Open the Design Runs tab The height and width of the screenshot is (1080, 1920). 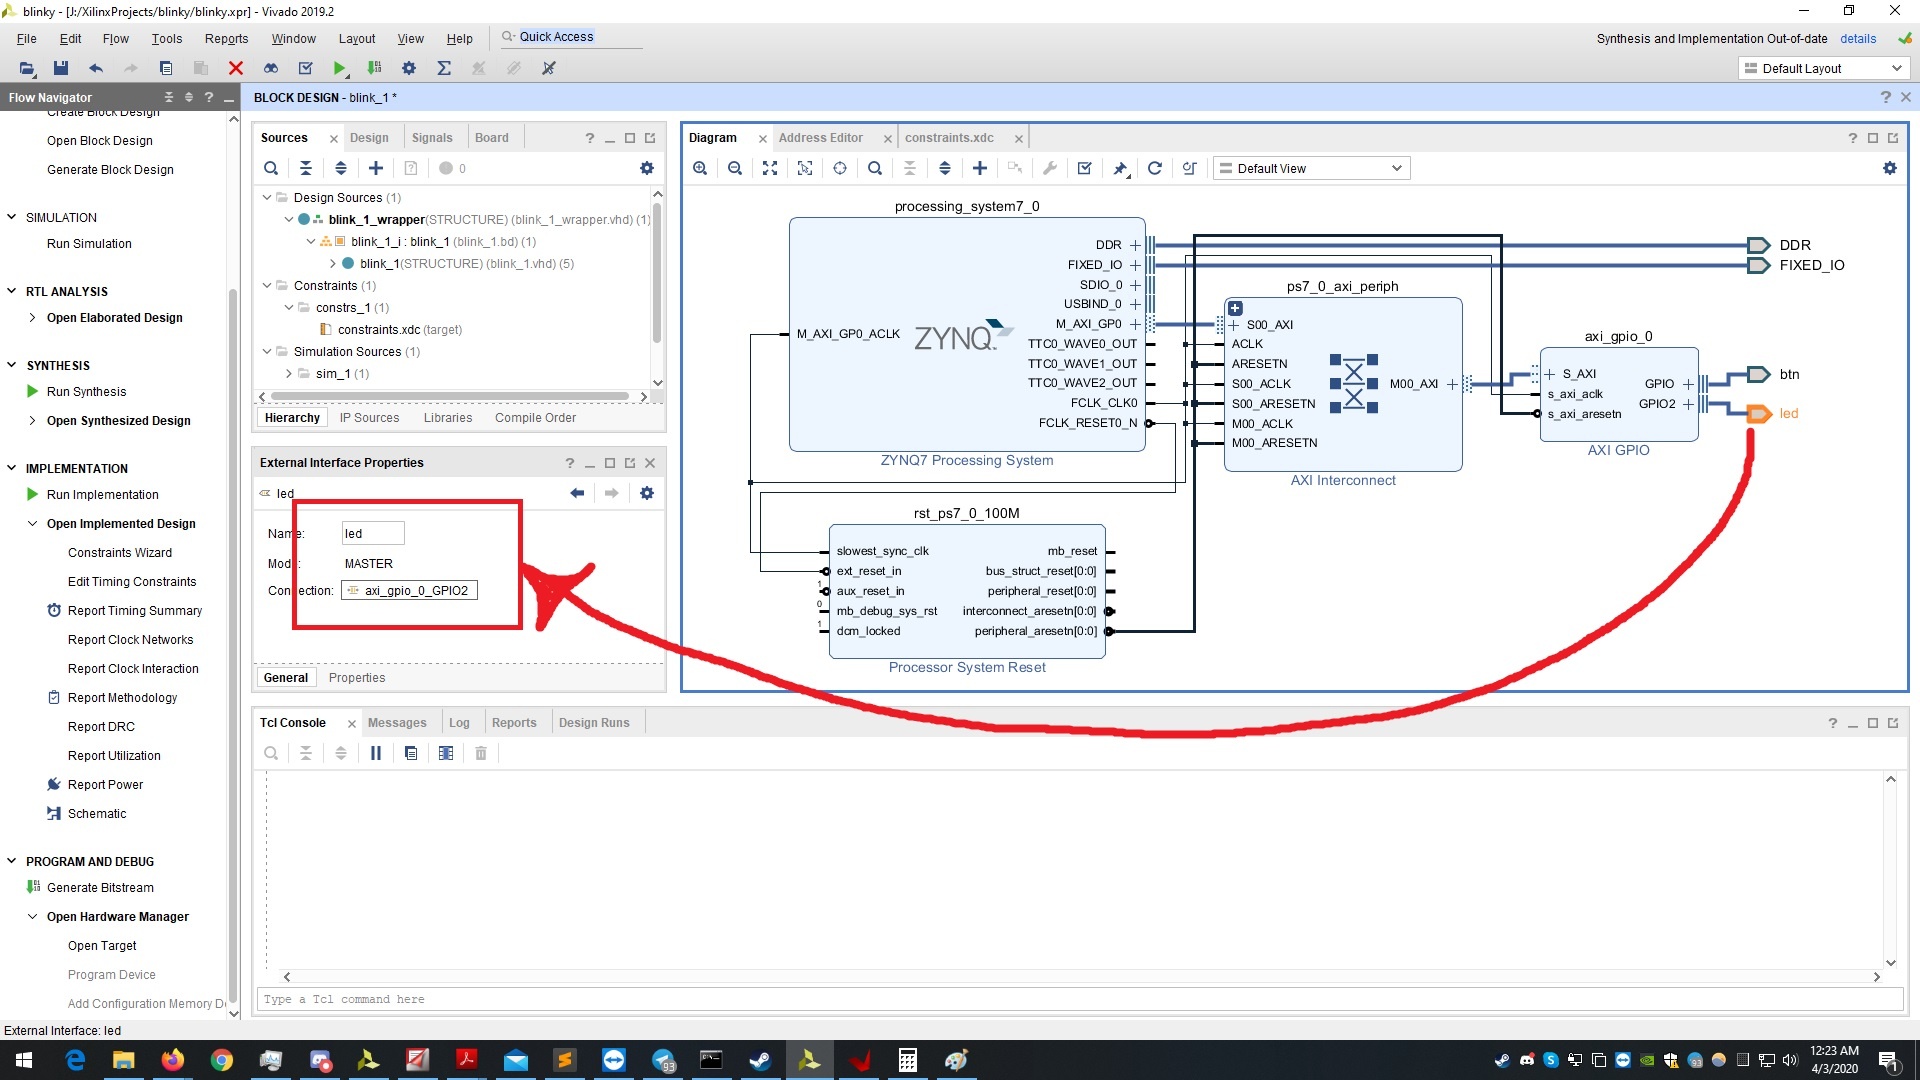pos(594,723)
